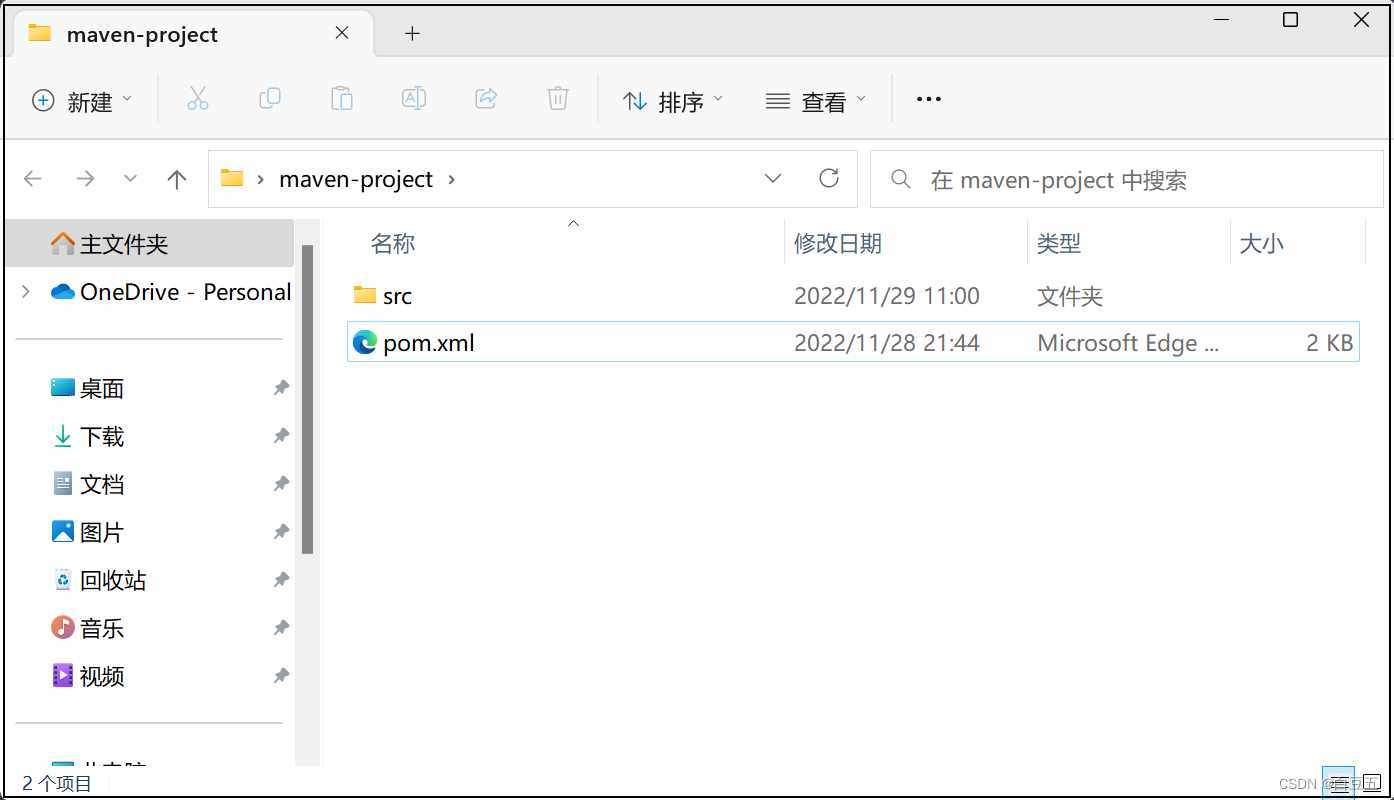Refresh the maven-project folder view

829,178
